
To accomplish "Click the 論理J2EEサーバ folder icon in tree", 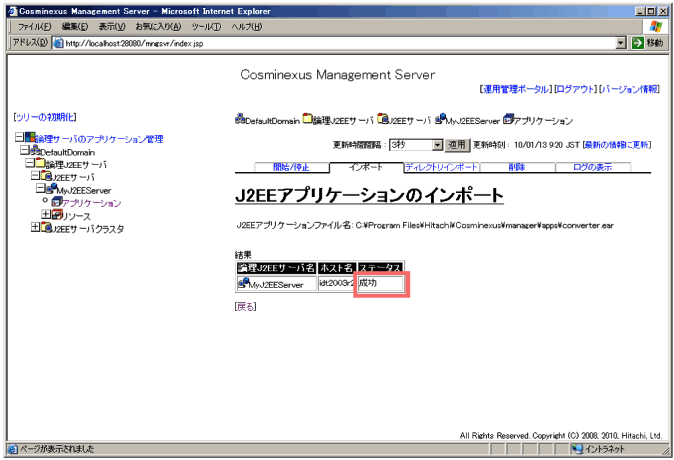I will pyautogui.click(x=40, y=163).
